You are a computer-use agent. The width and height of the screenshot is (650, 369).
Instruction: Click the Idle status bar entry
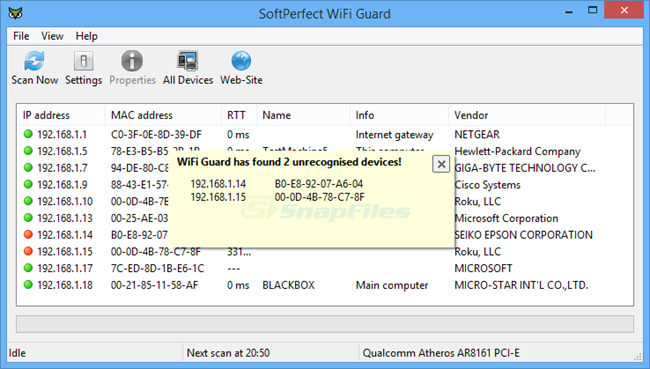click(x=17, y=353)
